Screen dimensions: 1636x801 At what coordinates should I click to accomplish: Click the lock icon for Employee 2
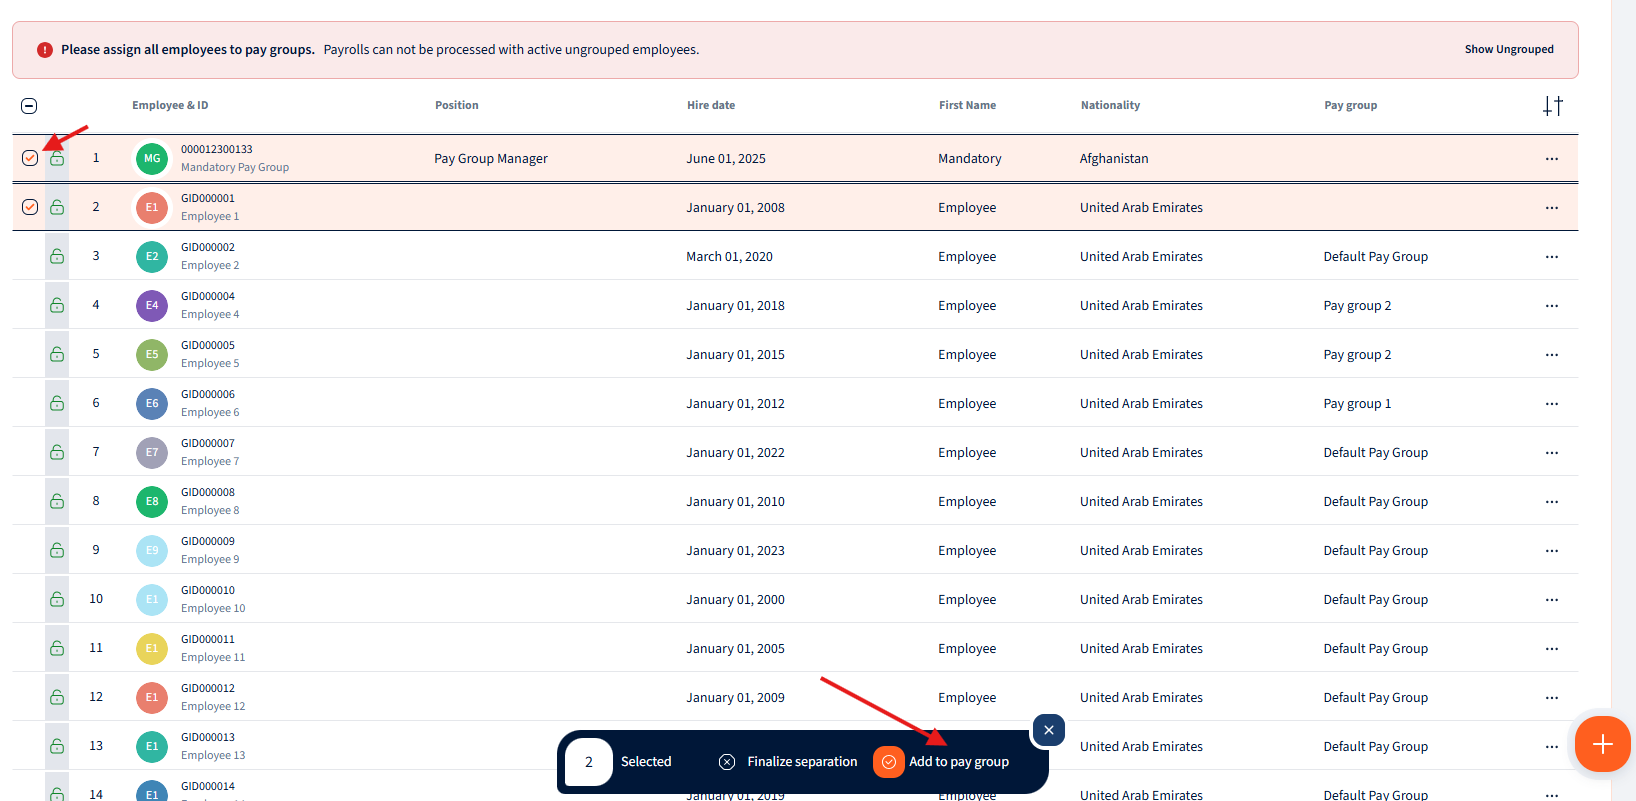(57, 257)
